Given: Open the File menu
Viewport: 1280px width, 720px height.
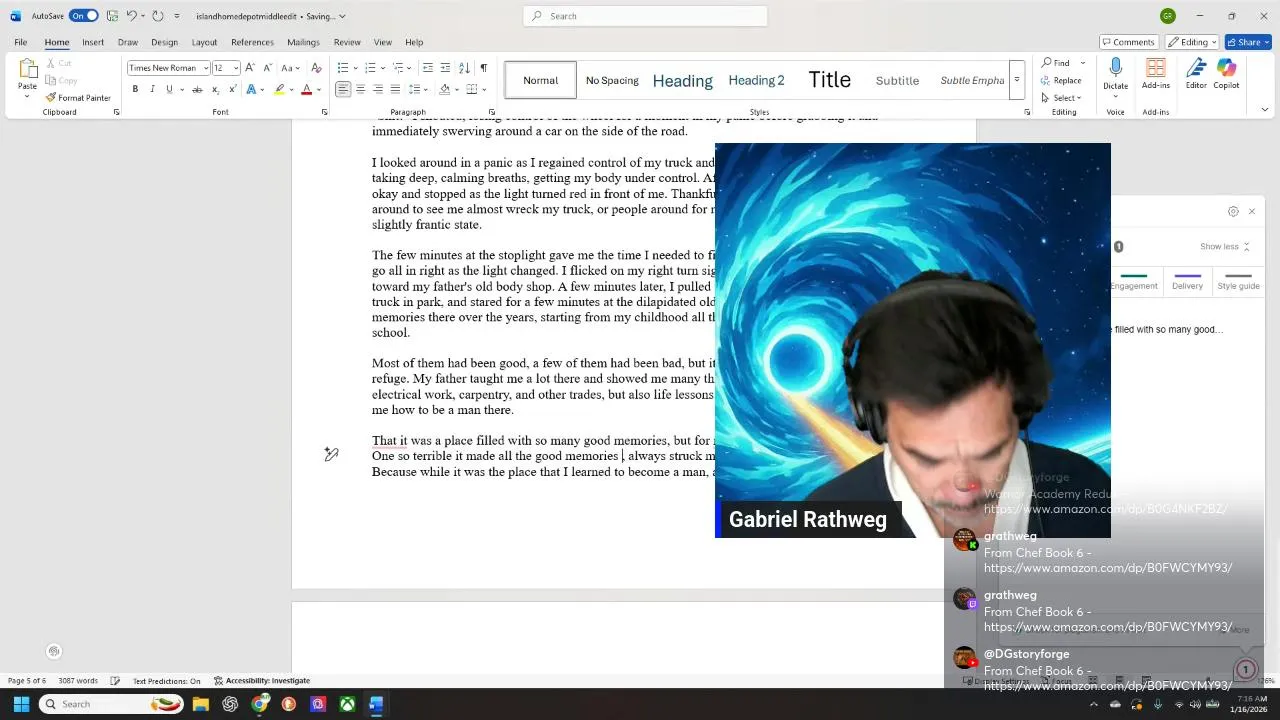Looking at the screenshot, I should [x=20, y=42].
